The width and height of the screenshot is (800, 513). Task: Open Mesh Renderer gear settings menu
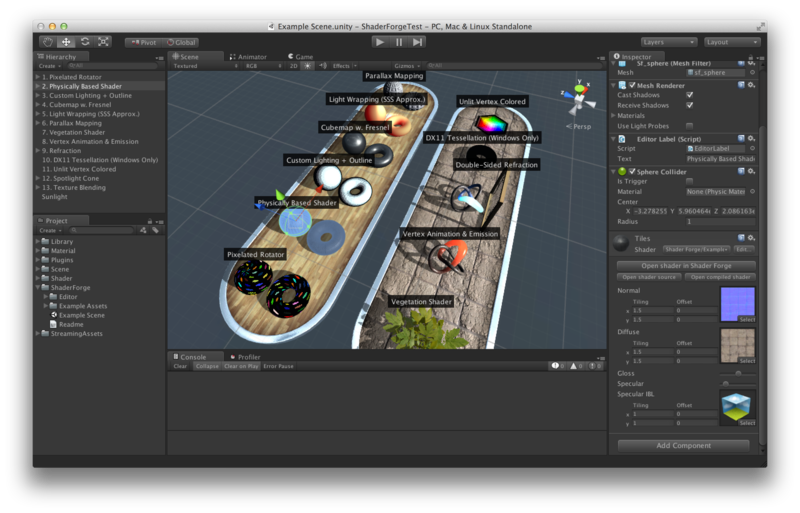[x=752, y=85]
